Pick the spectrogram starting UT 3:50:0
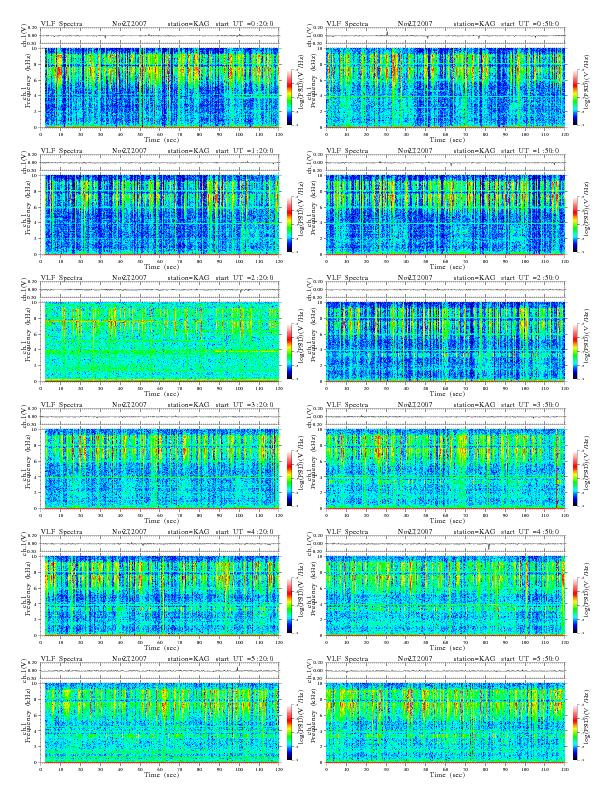The width and height of the screenshot is (612, 792). pyautogui.click(x=445, y=469)
